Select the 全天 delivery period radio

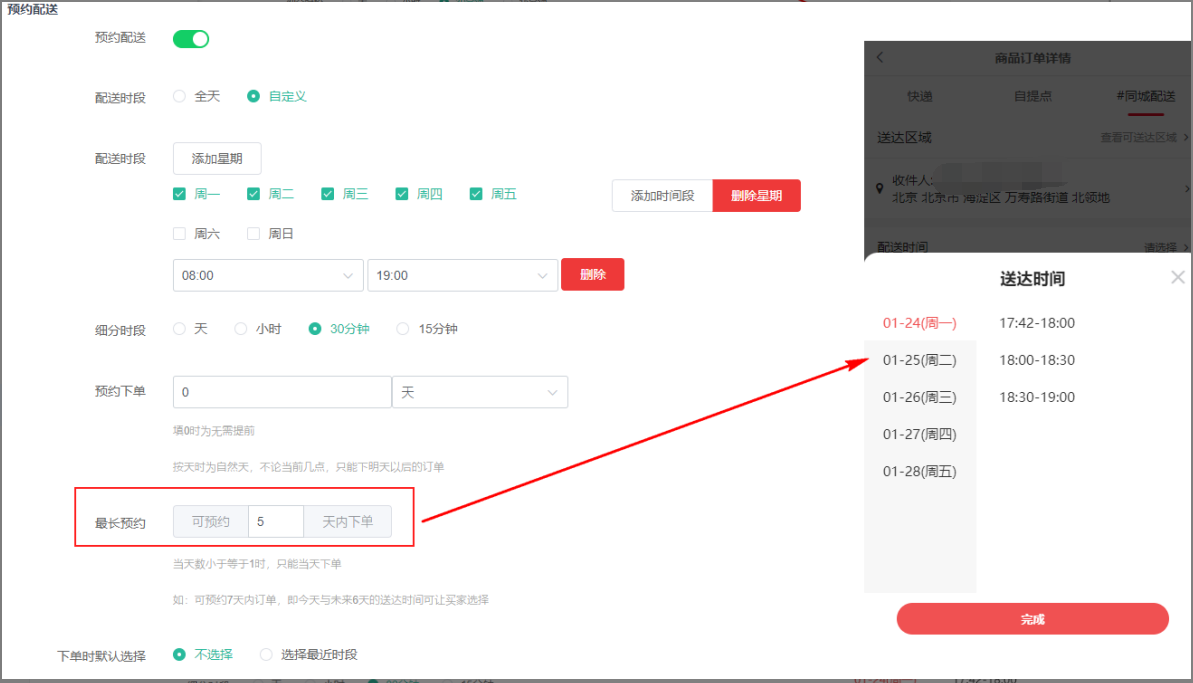pos(180,96)
